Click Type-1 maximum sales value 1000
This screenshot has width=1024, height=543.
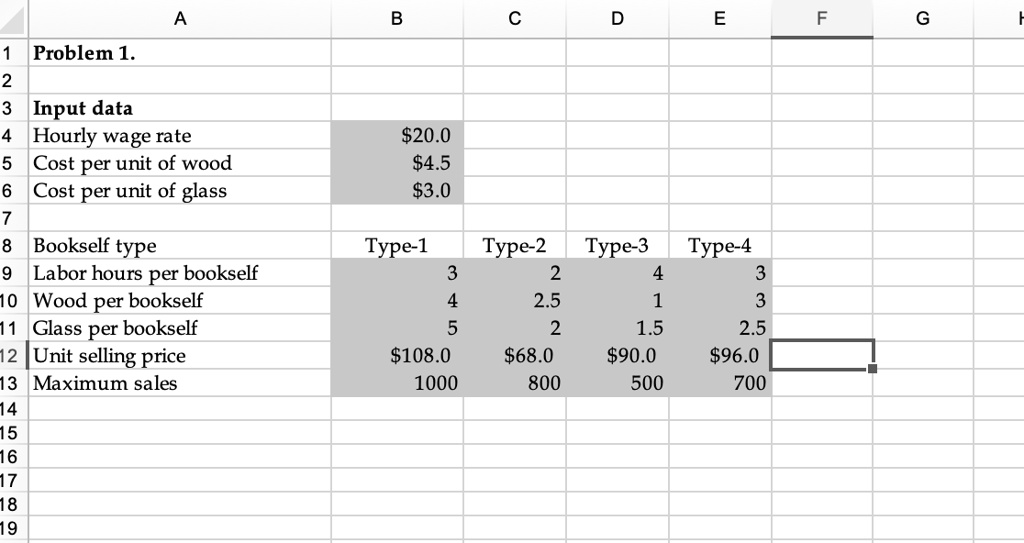[x=397, y=382]
